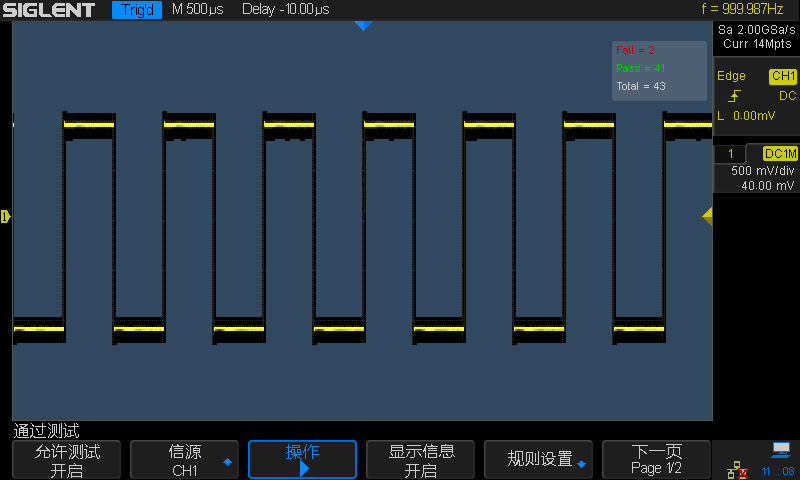Click the 500 mV/div vertical scale
The image size is (800, 480).
[763, 171]
